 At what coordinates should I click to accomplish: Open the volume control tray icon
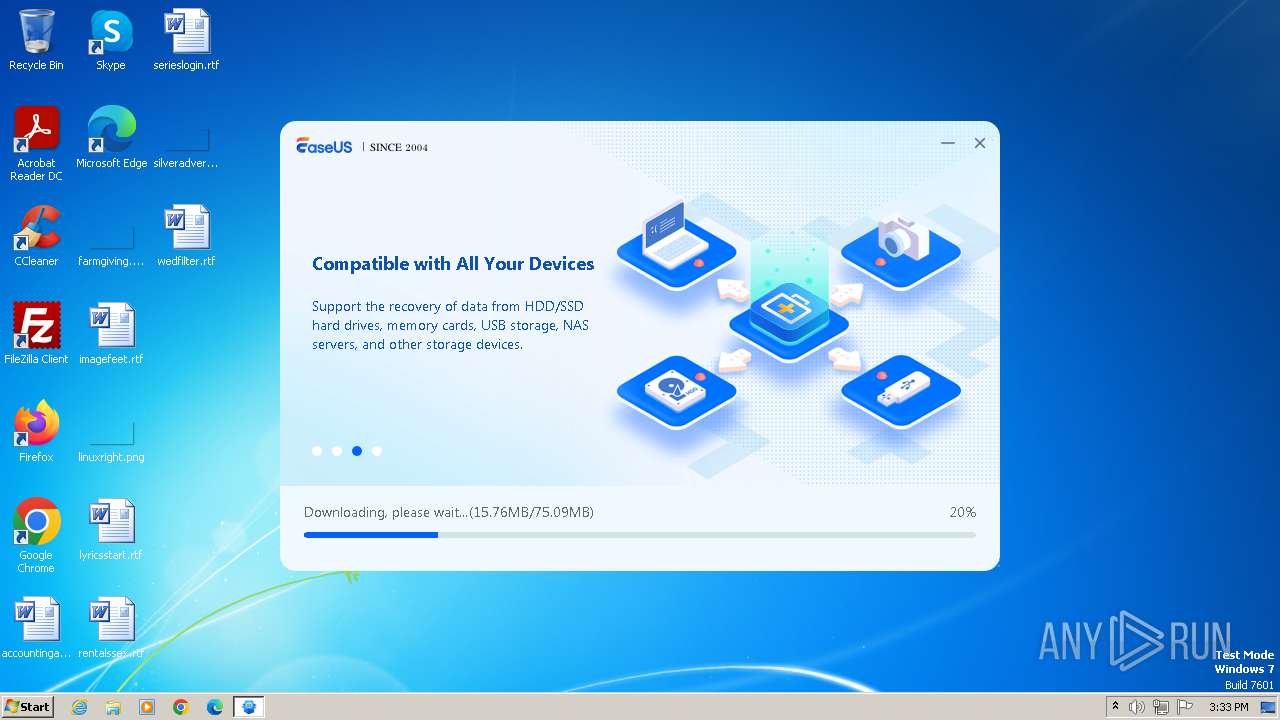[x=1137, y=707]
